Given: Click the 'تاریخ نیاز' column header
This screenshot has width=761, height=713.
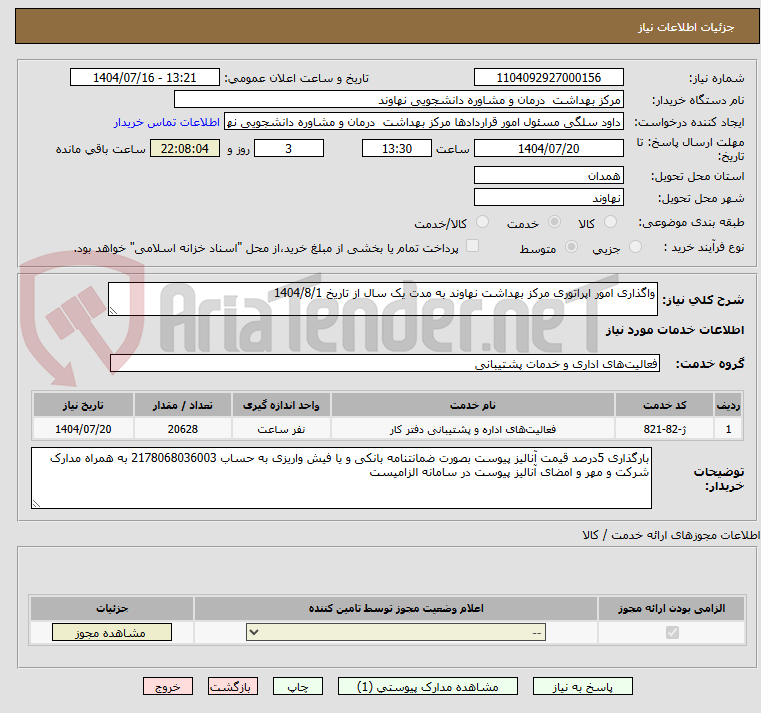Looking at the screenshot, I should coord(83,405).
